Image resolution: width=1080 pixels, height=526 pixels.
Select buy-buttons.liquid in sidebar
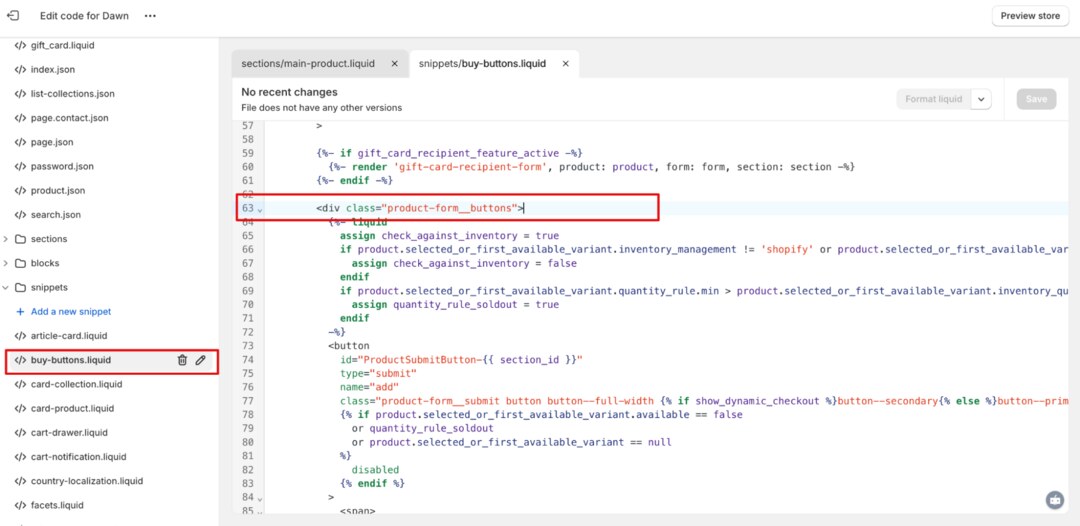click(70, 360)
